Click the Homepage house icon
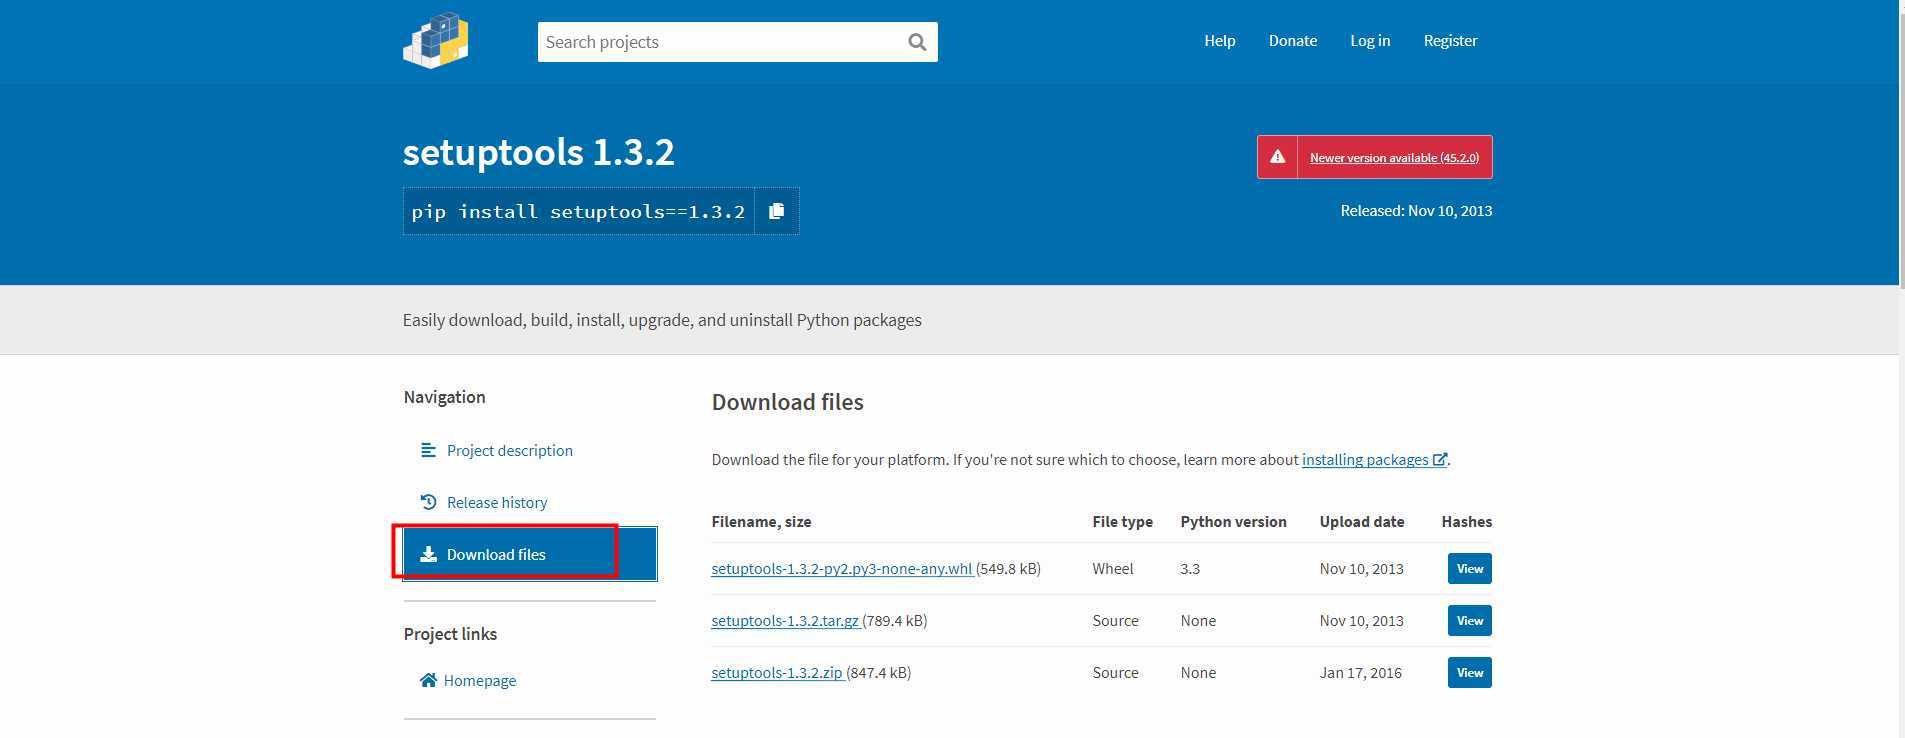1905x738 pixels. click(428, 680)
